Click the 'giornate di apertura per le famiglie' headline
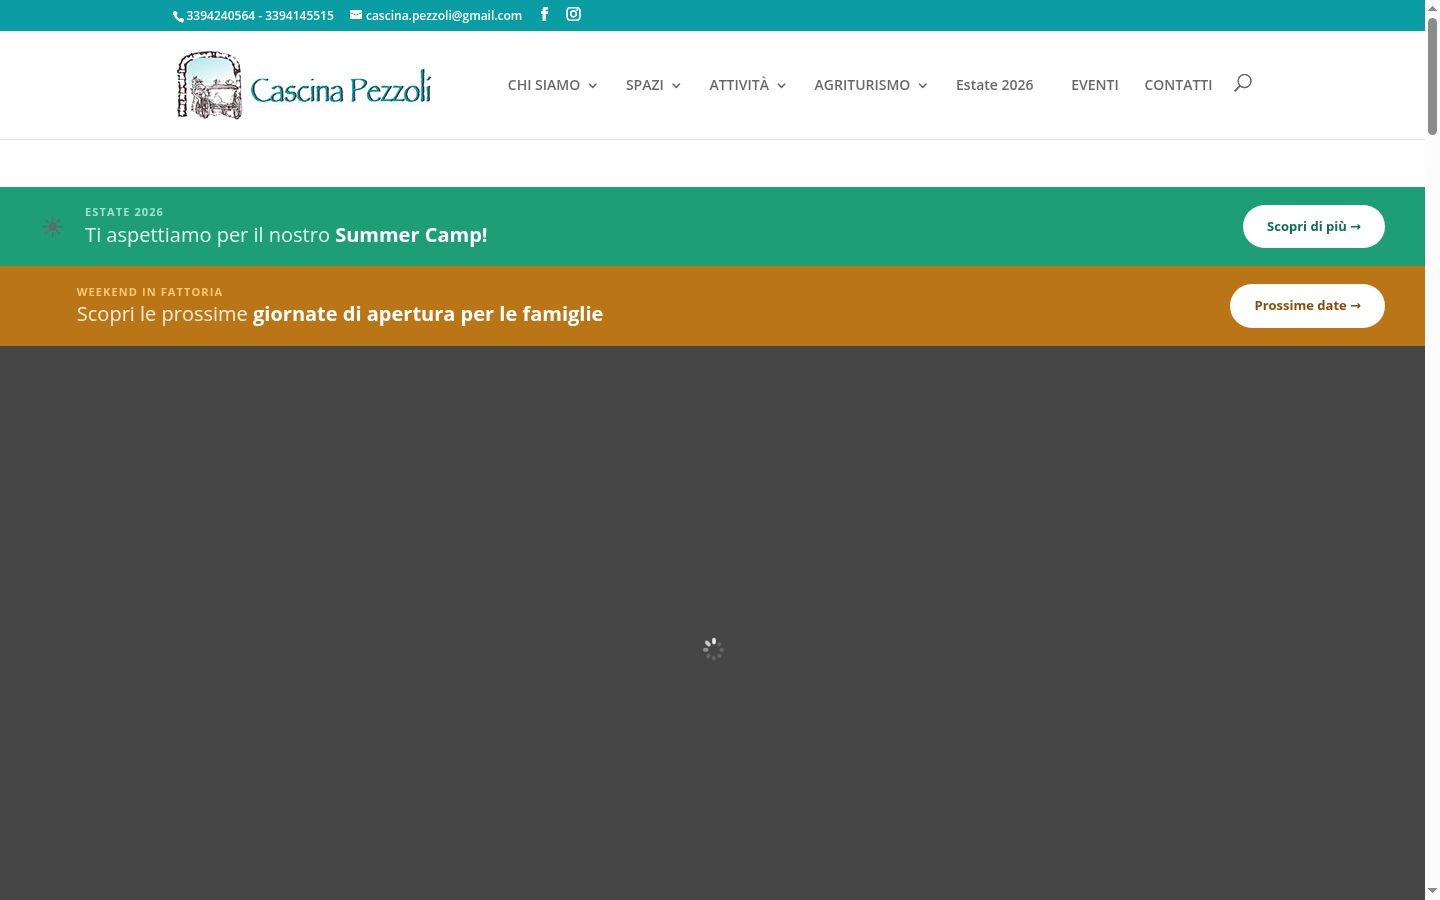Screen dimensions: 1440x900 coord(428,314)
